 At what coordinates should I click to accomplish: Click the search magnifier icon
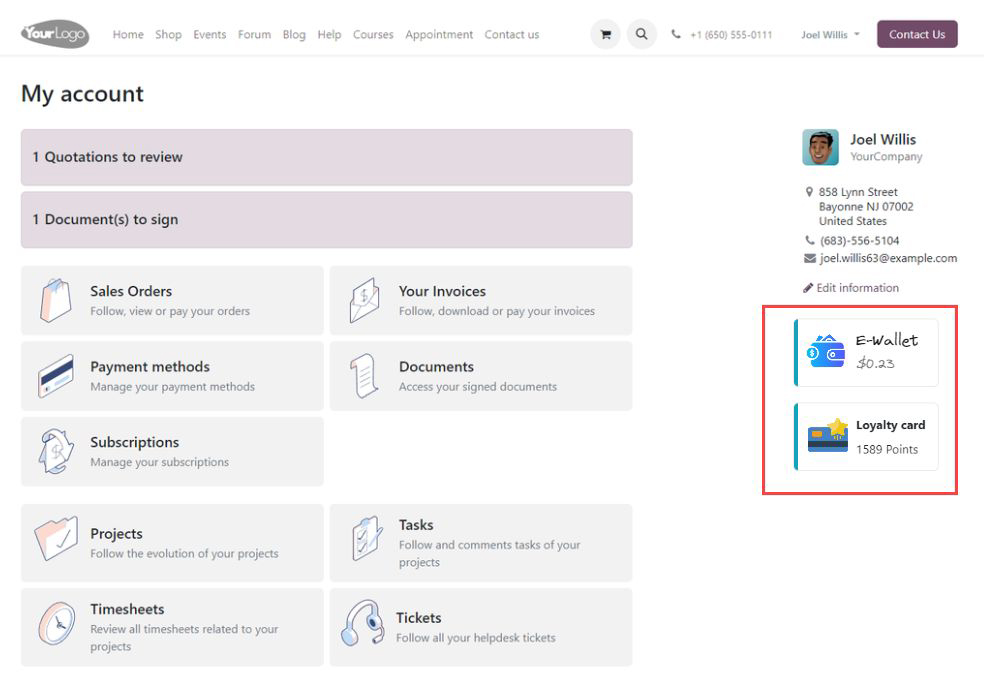click(x=641, y=34)
